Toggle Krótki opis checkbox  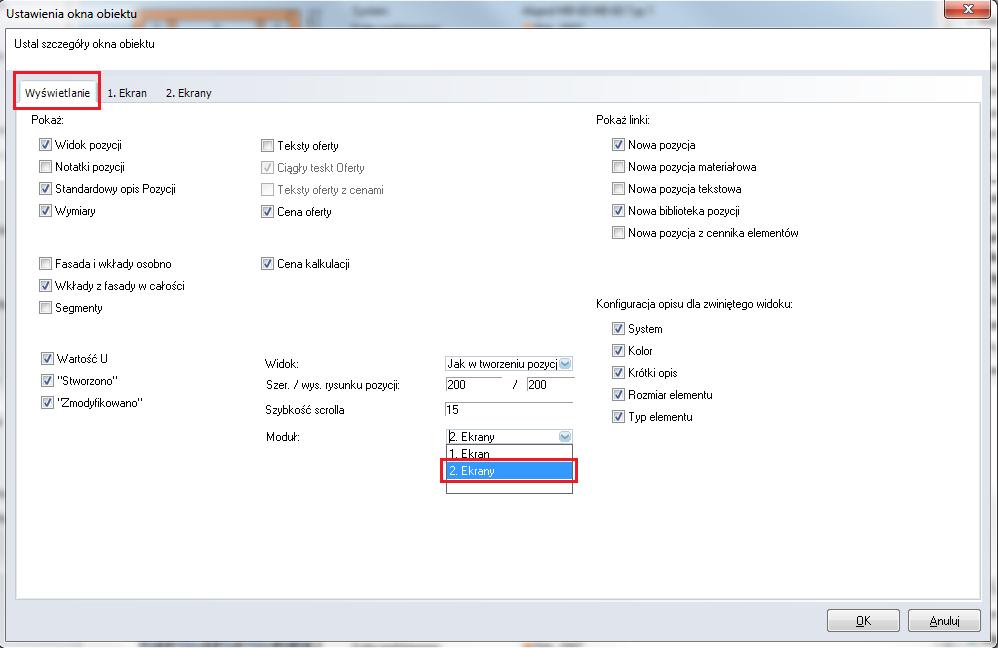coord(618,372)
